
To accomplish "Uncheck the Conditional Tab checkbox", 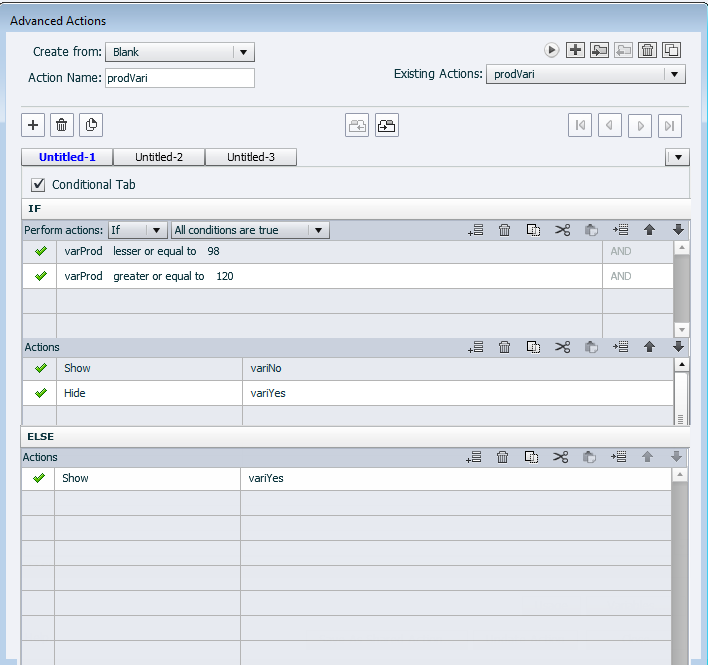I will point(38,185).
